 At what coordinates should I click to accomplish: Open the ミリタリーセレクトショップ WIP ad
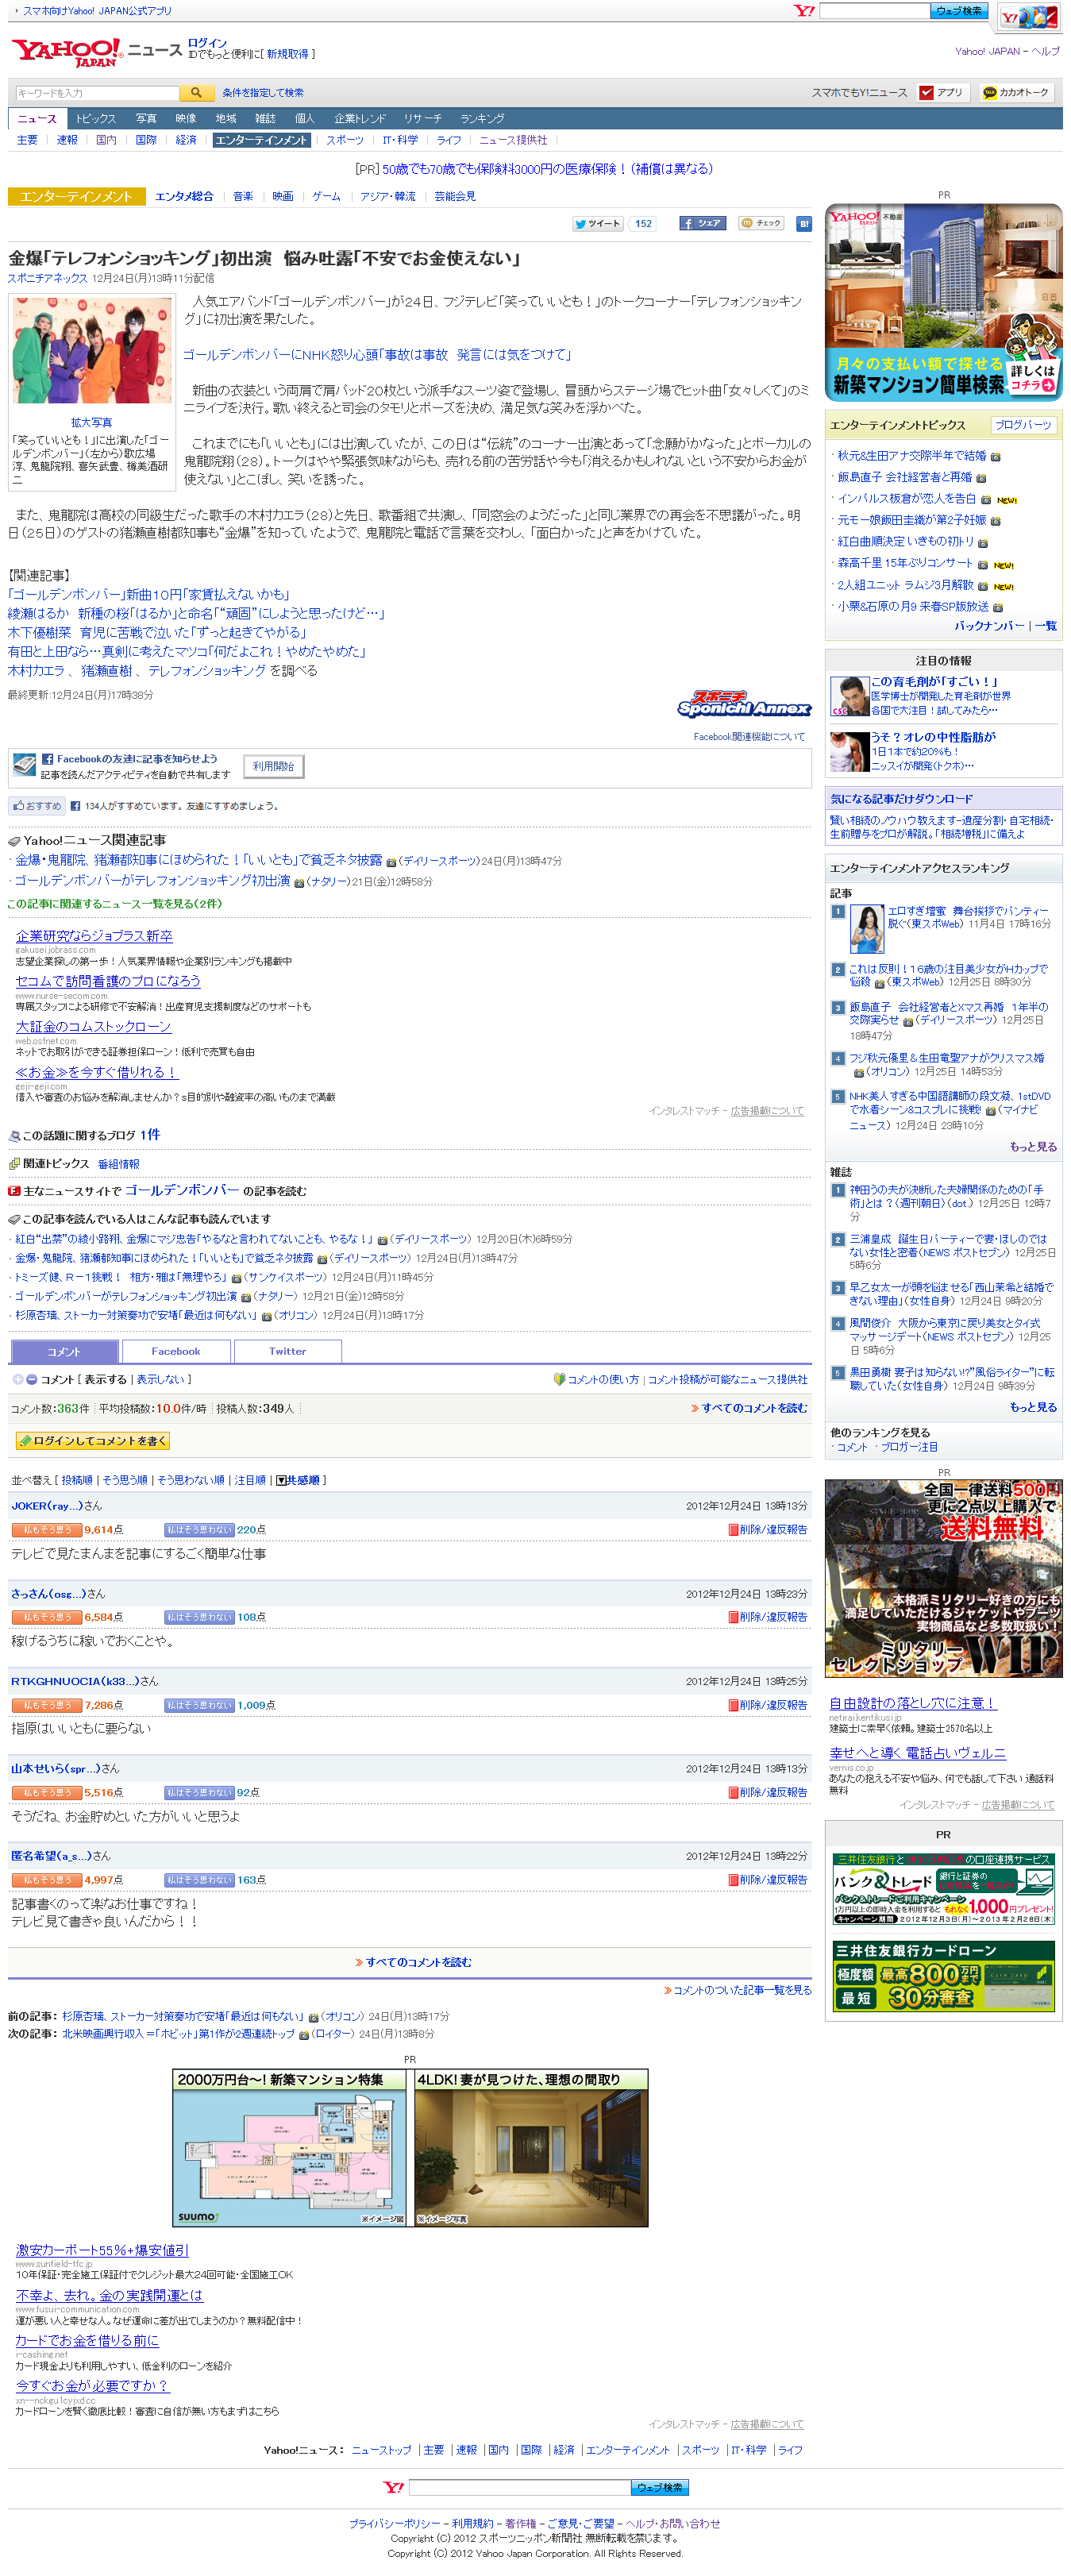[x=943, y=1579]
